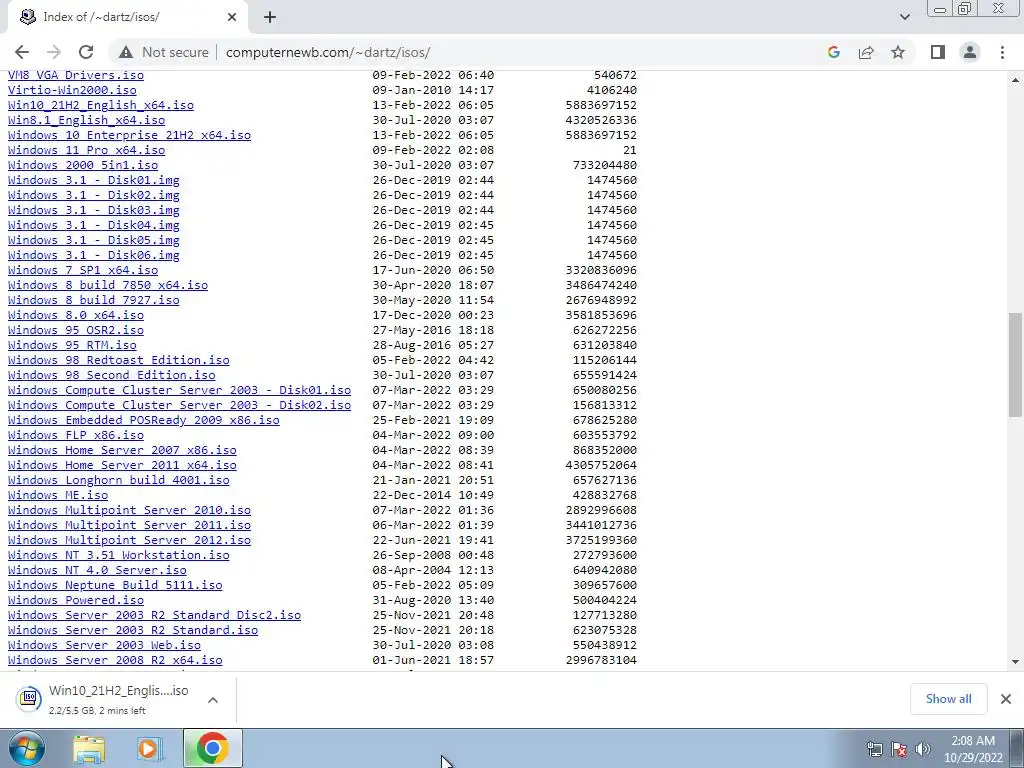Viewport: 1024px width, 768px height.
Task: Open the volume speaker icon
Action: 923,749
